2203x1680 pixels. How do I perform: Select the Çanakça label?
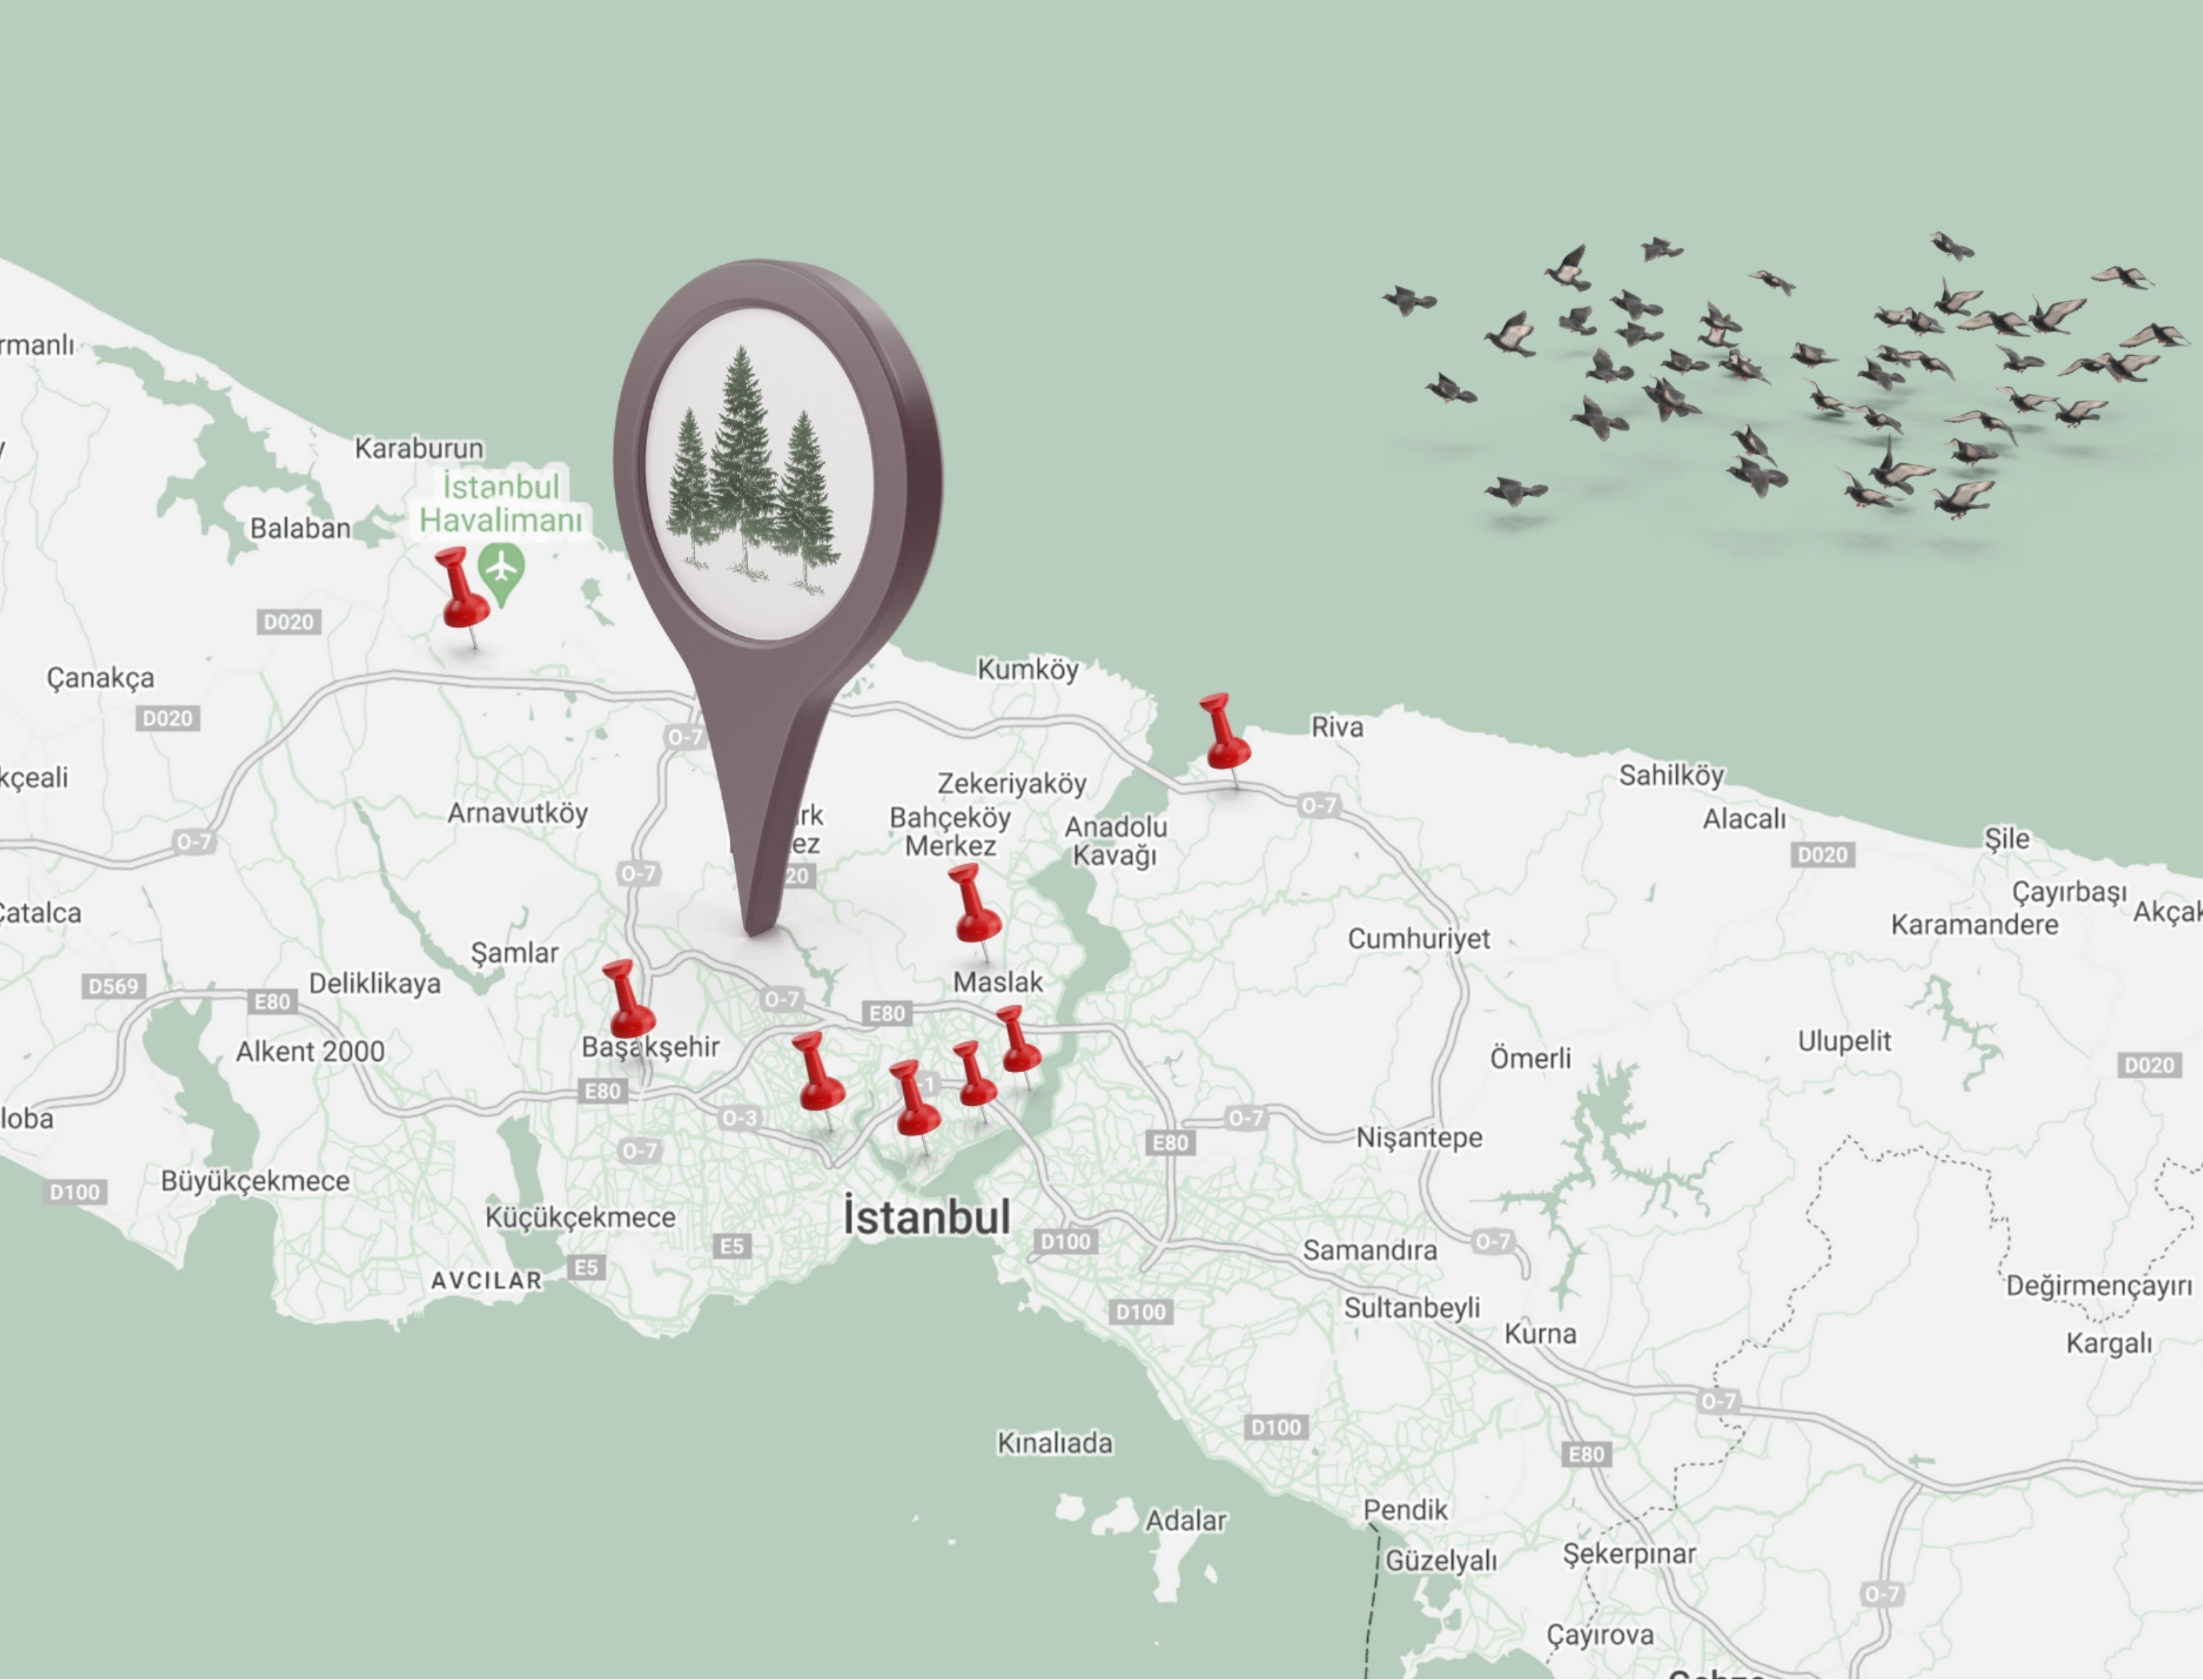(x=100, y=678)
